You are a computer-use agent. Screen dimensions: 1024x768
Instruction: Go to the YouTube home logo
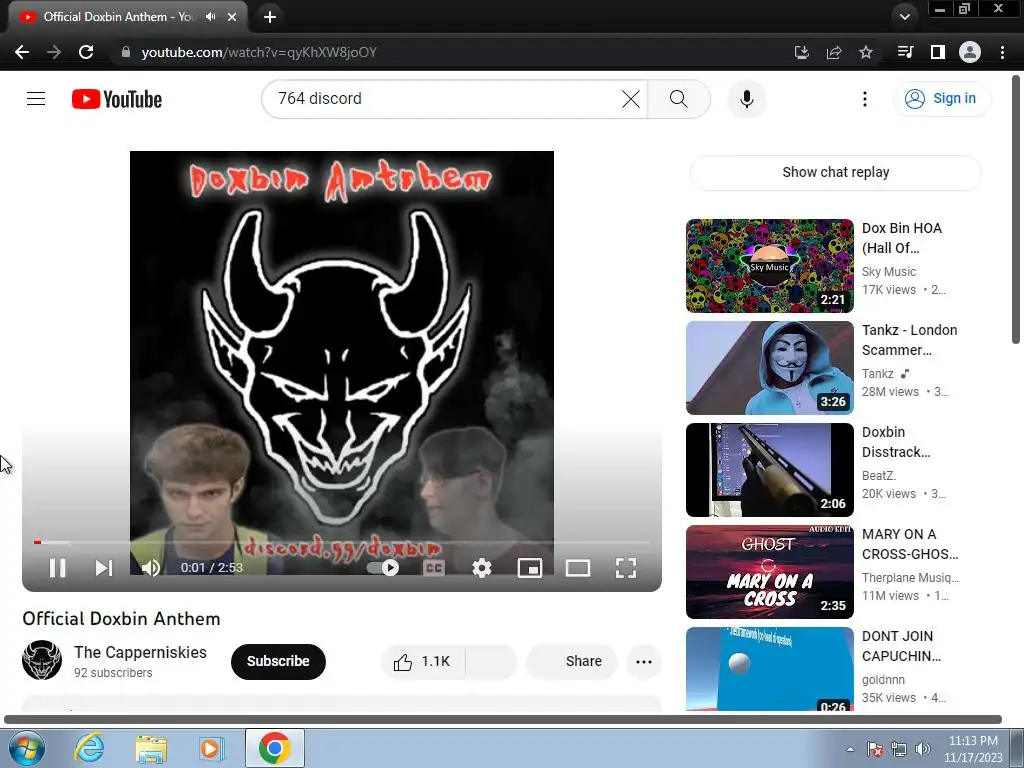click(x=117, y=99)
